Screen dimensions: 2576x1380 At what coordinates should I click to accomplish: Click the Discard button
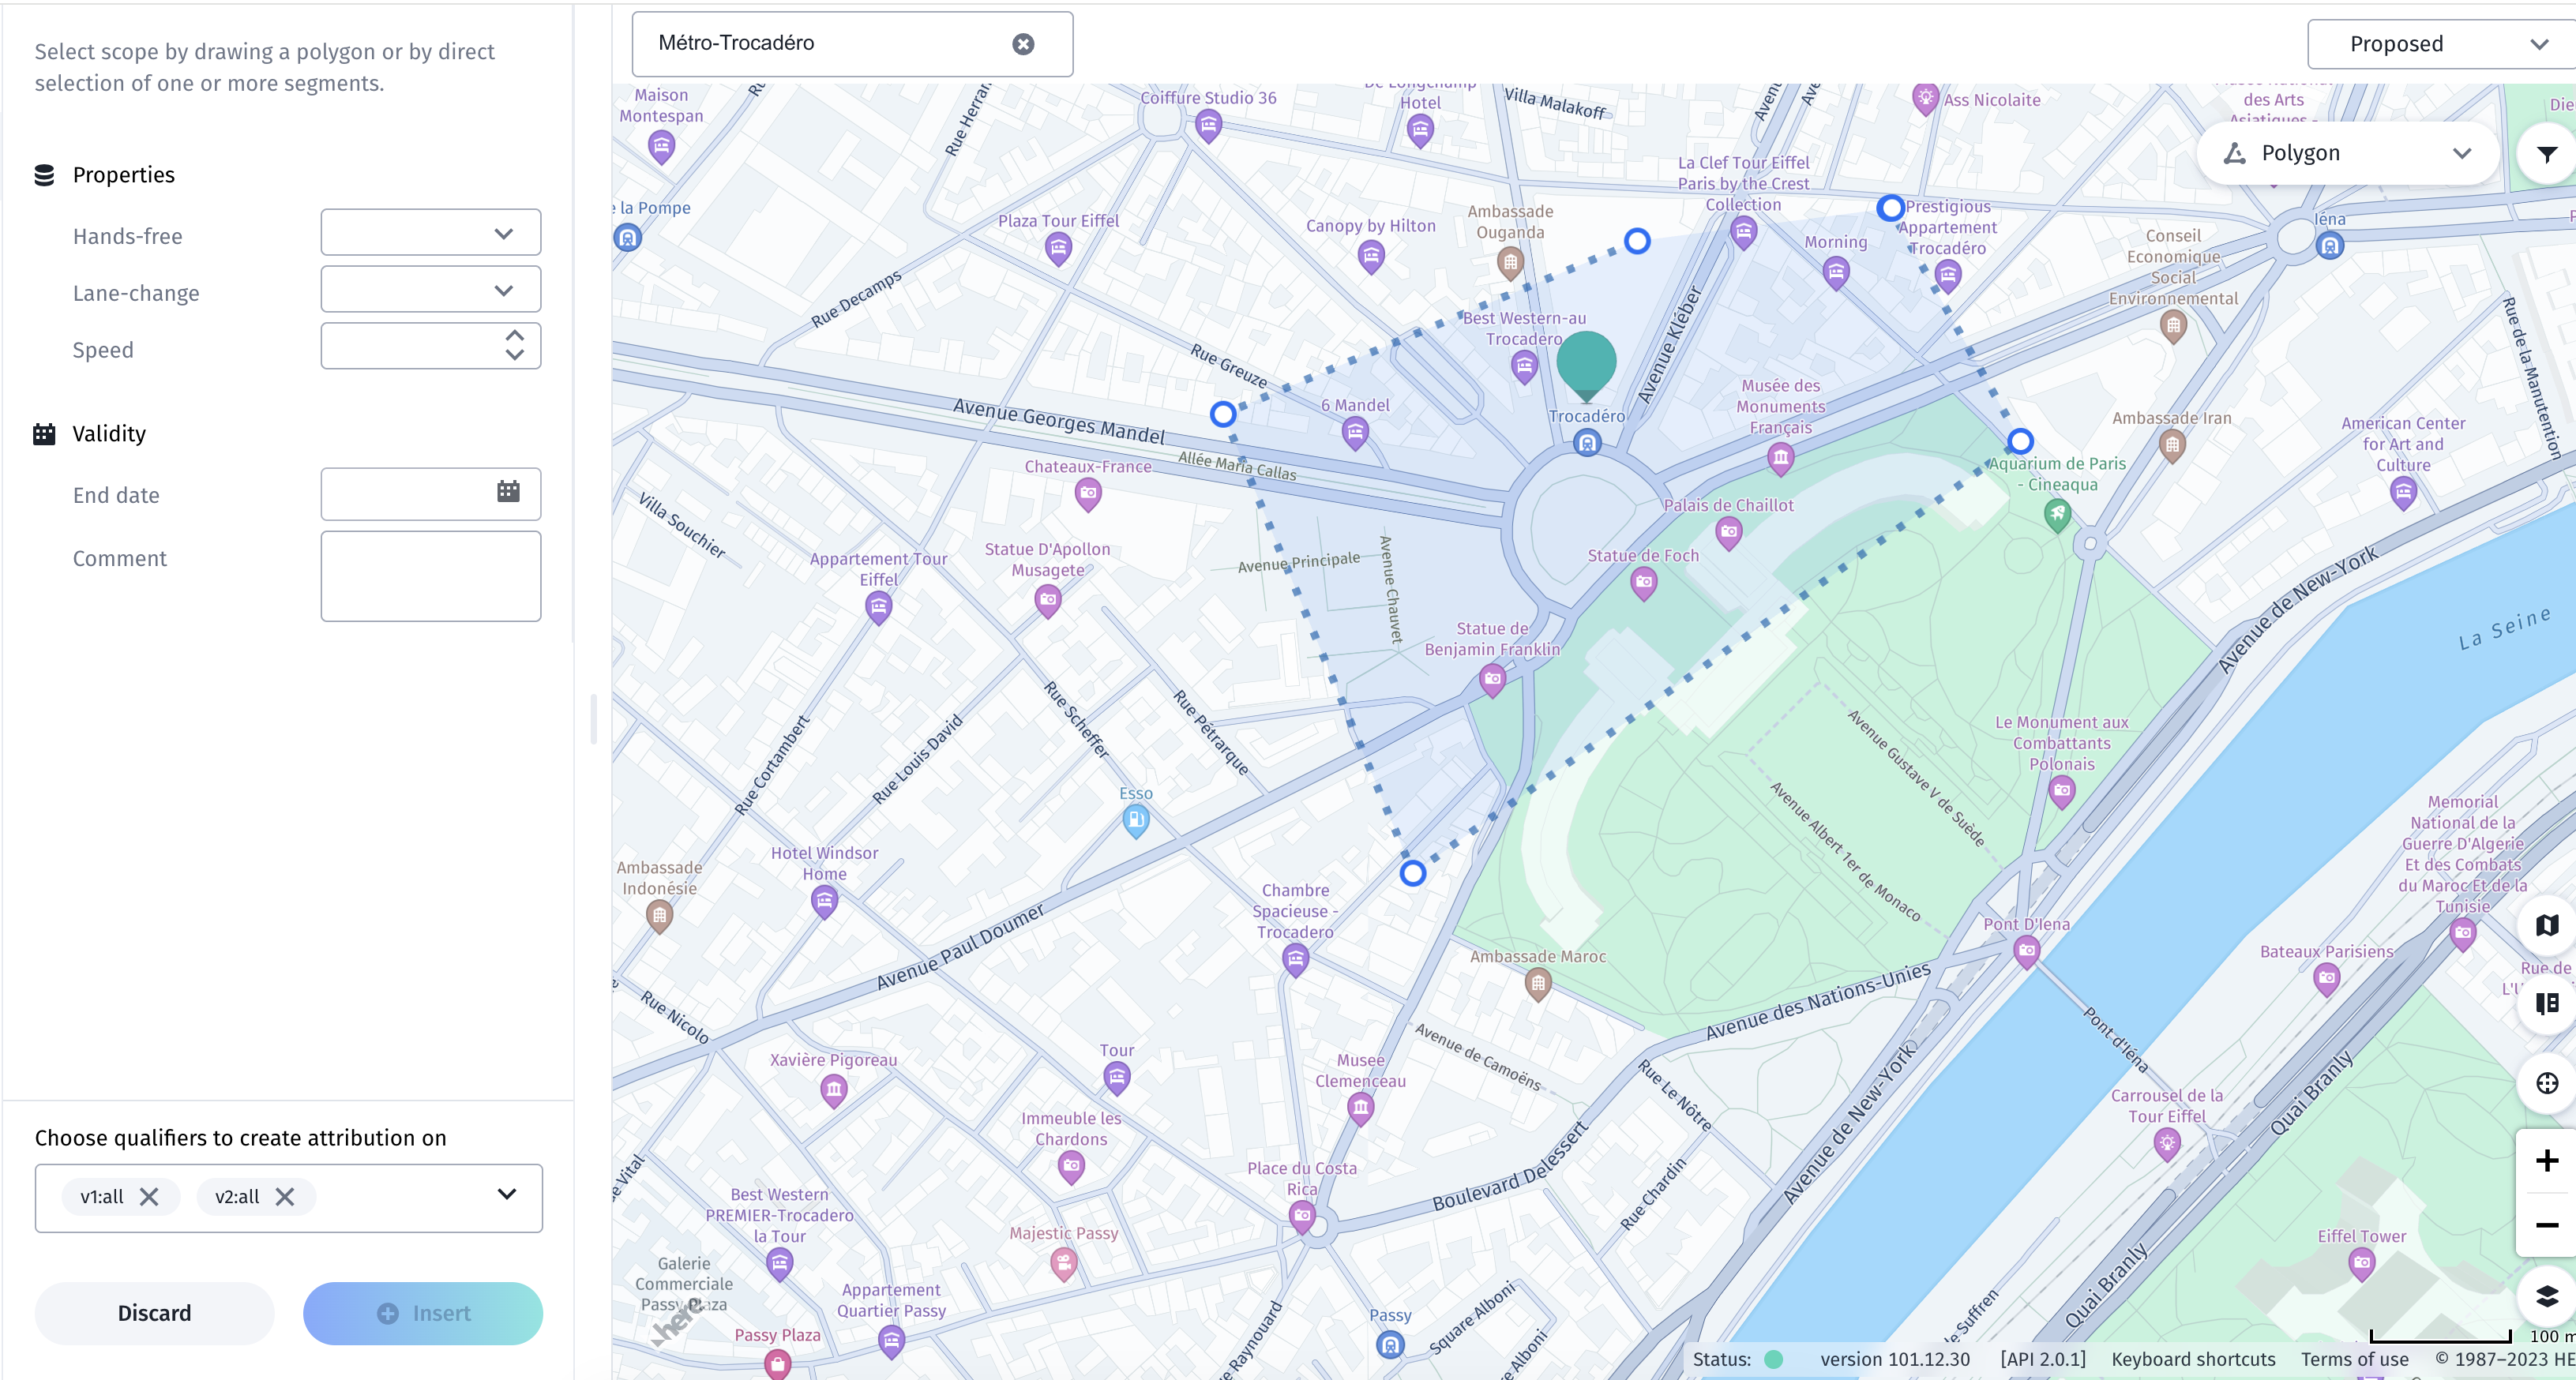(x=154, y=1313)
